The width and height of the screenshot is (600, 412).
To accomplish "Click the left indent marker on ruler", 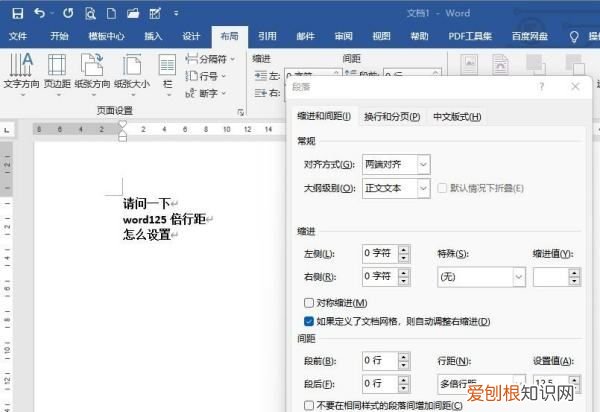I will pos(122,137).
